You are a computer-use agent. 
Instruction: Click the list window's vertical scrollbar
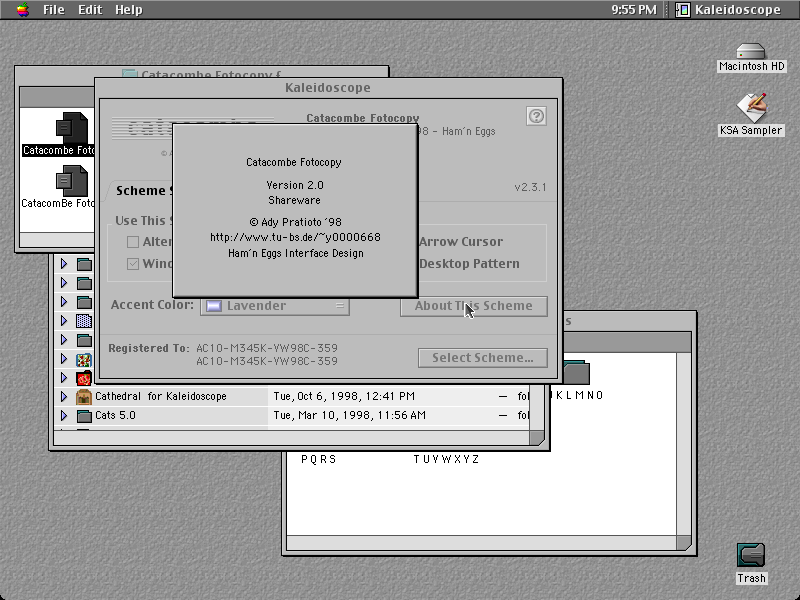point(537,407)
